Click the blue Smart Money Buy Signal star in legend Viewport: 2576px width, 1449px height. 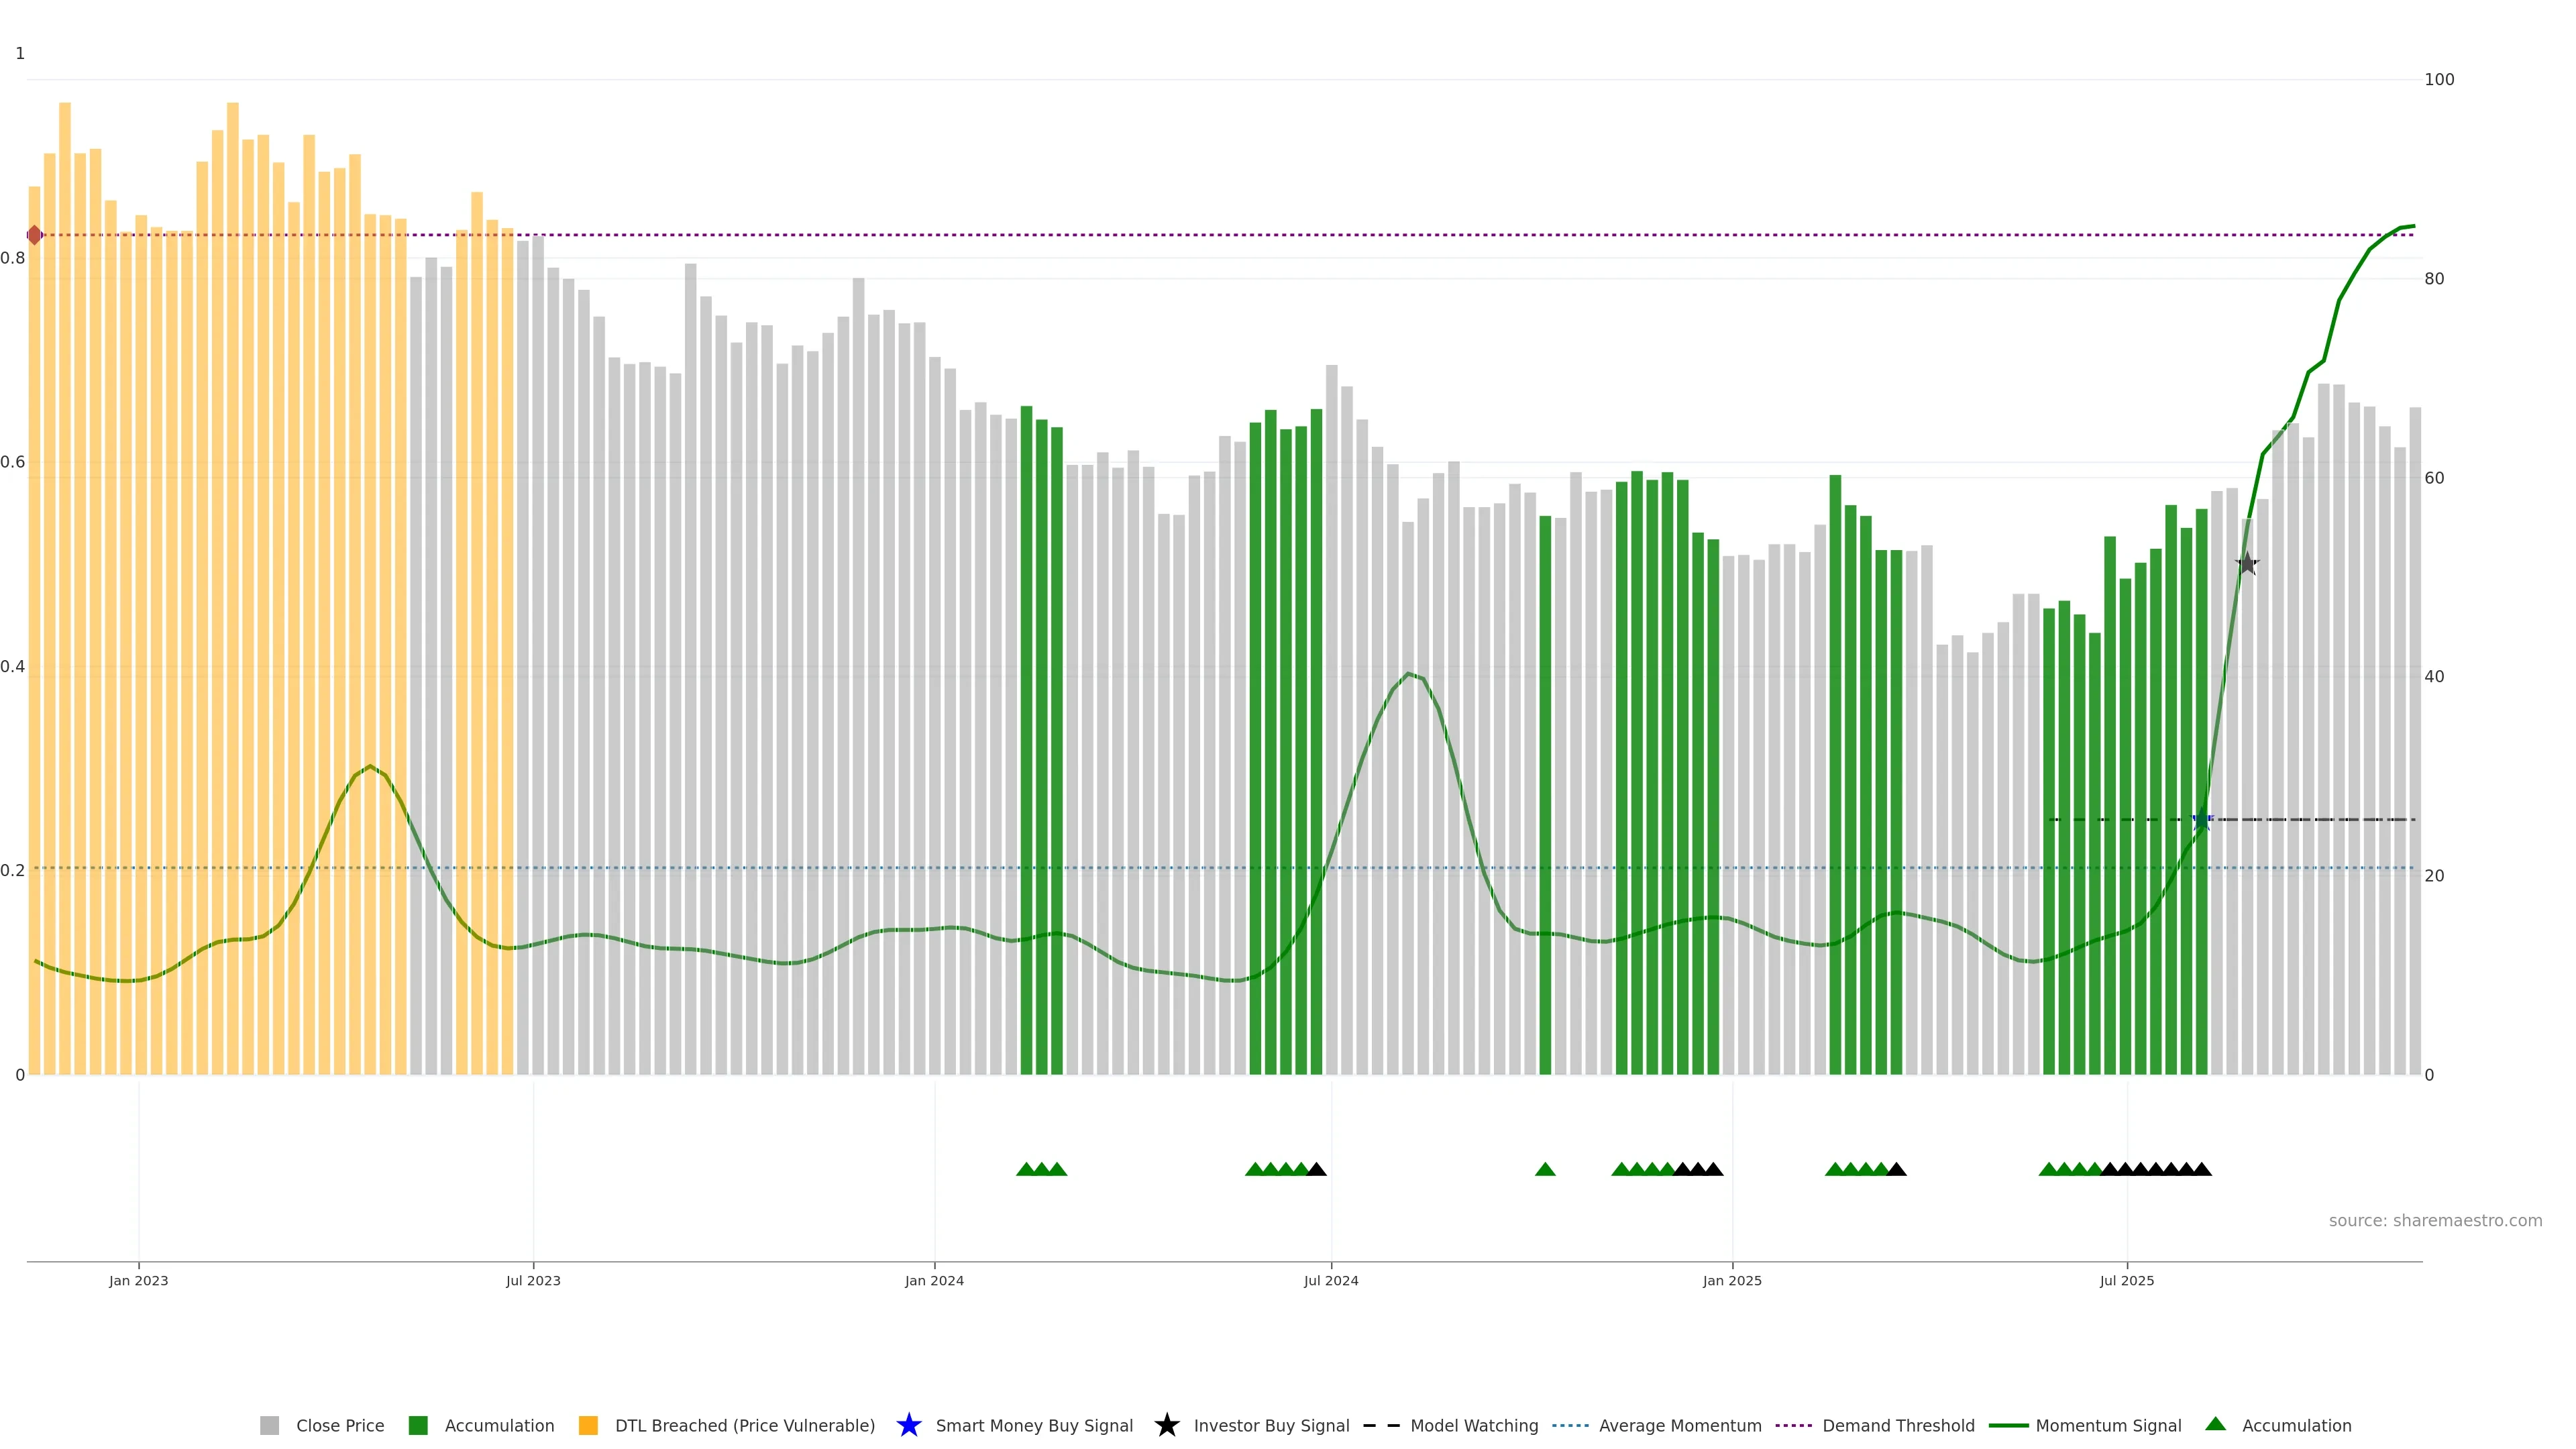tap(908, 1425)
